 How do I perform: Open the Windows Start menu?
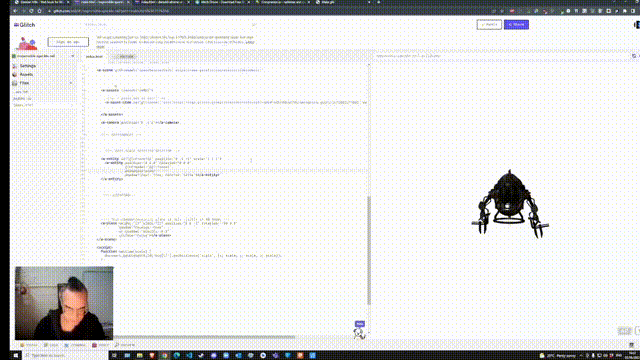click(16, 356)
